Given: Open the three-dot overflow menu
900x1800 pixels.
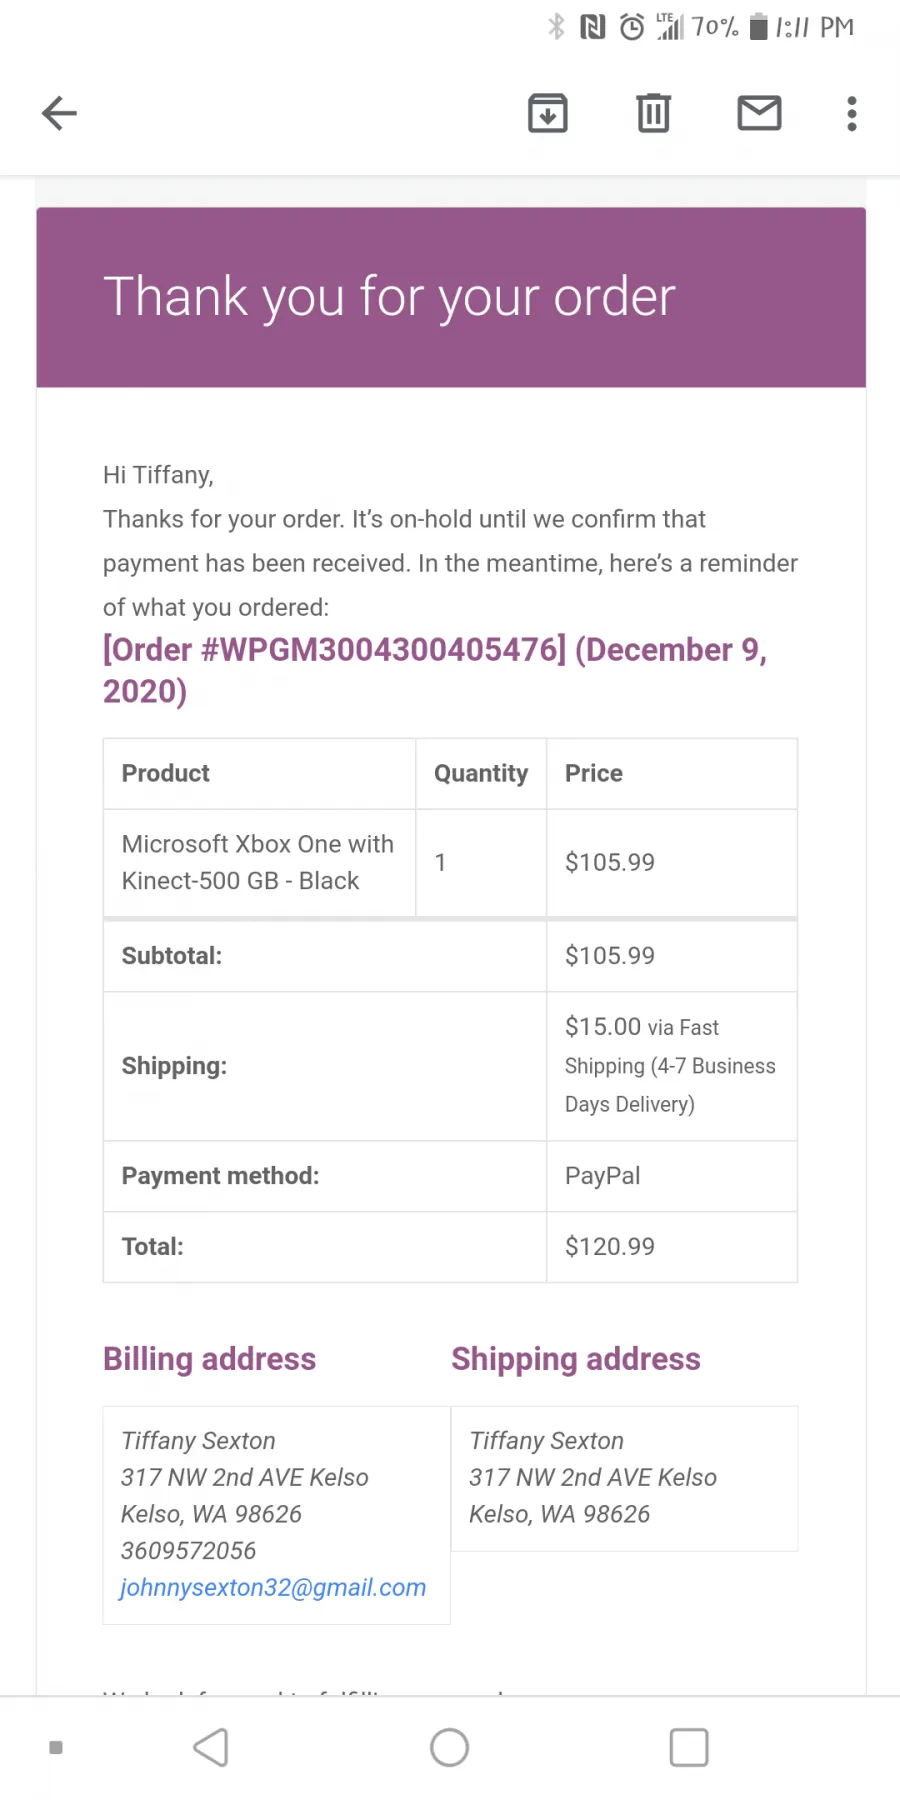Looking at the screenshot, I should [x=852, y=113].
